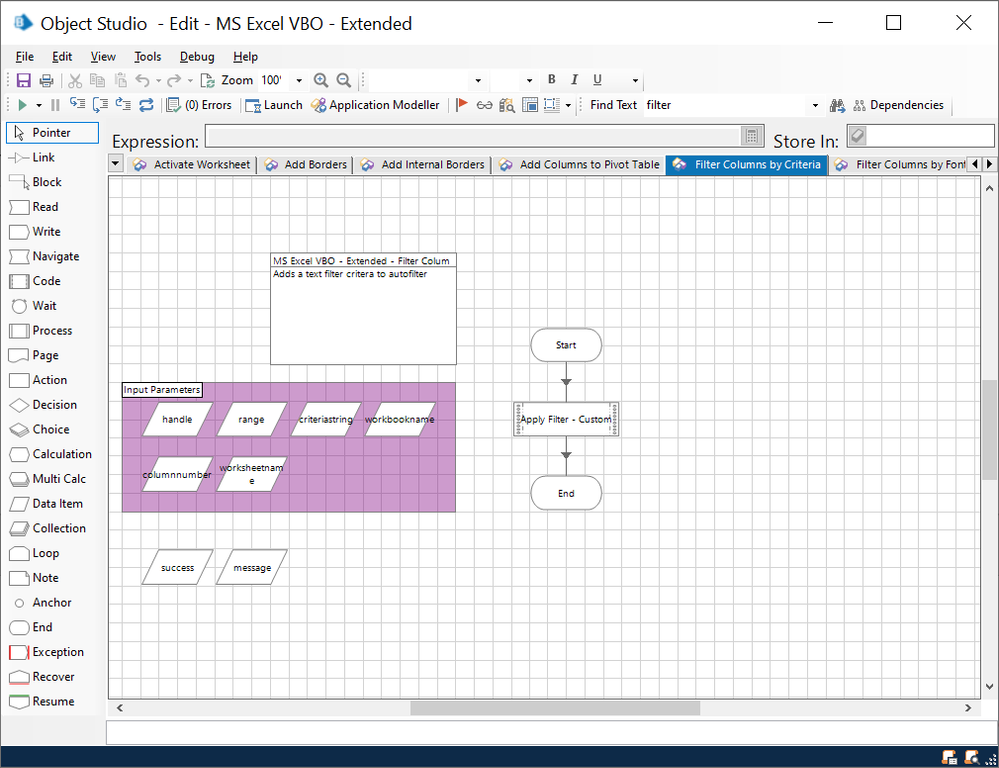Image resolution: width=999 pixels, height=768 pixels.
Task: Click the binoculars Find Next icon
Action: (x=837, y=105)
